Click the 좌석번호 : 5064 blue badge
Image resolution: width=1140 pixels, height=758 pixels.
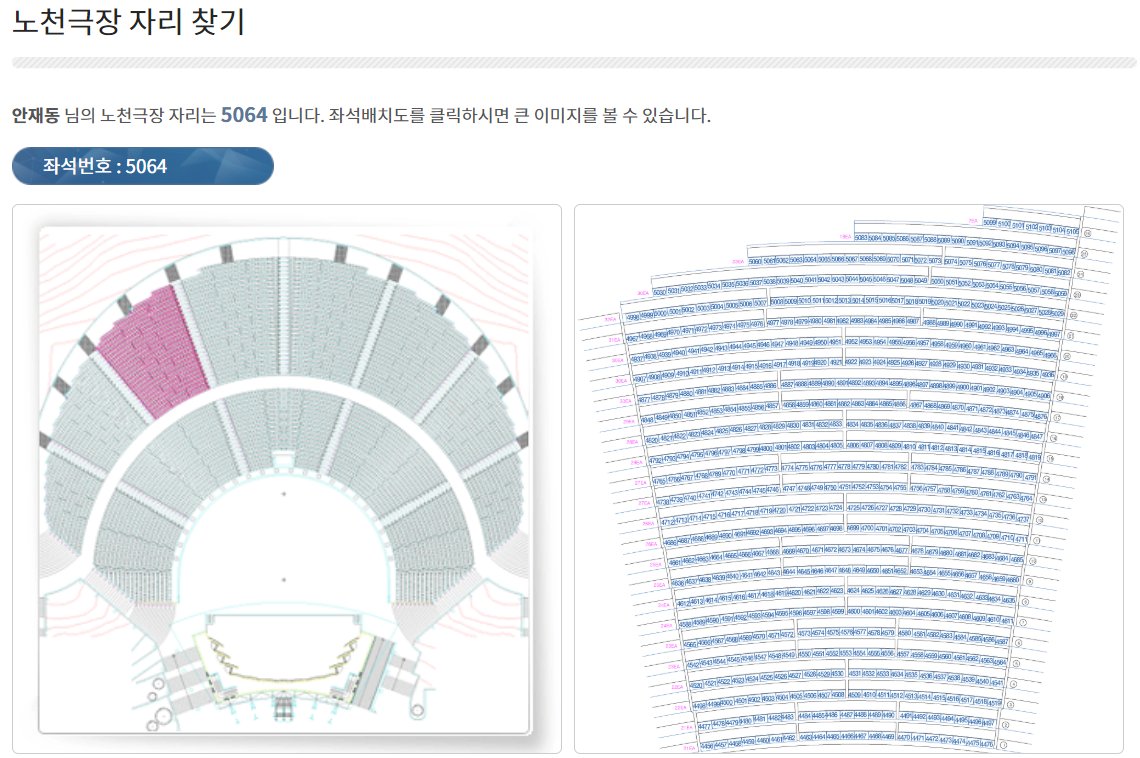(x=142, y=166)
